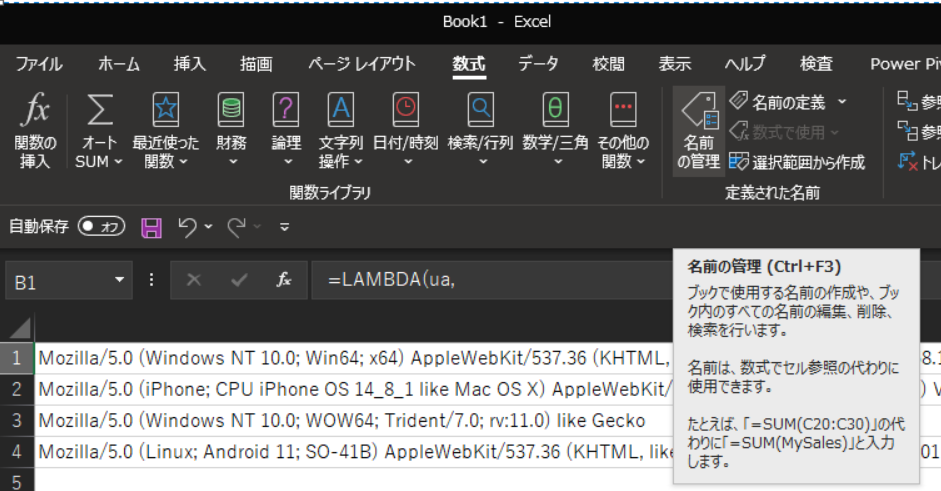Open 名前の管理 name manager
Image resolution: width=941 pixels, height=491 pixels.
(699, 131)
